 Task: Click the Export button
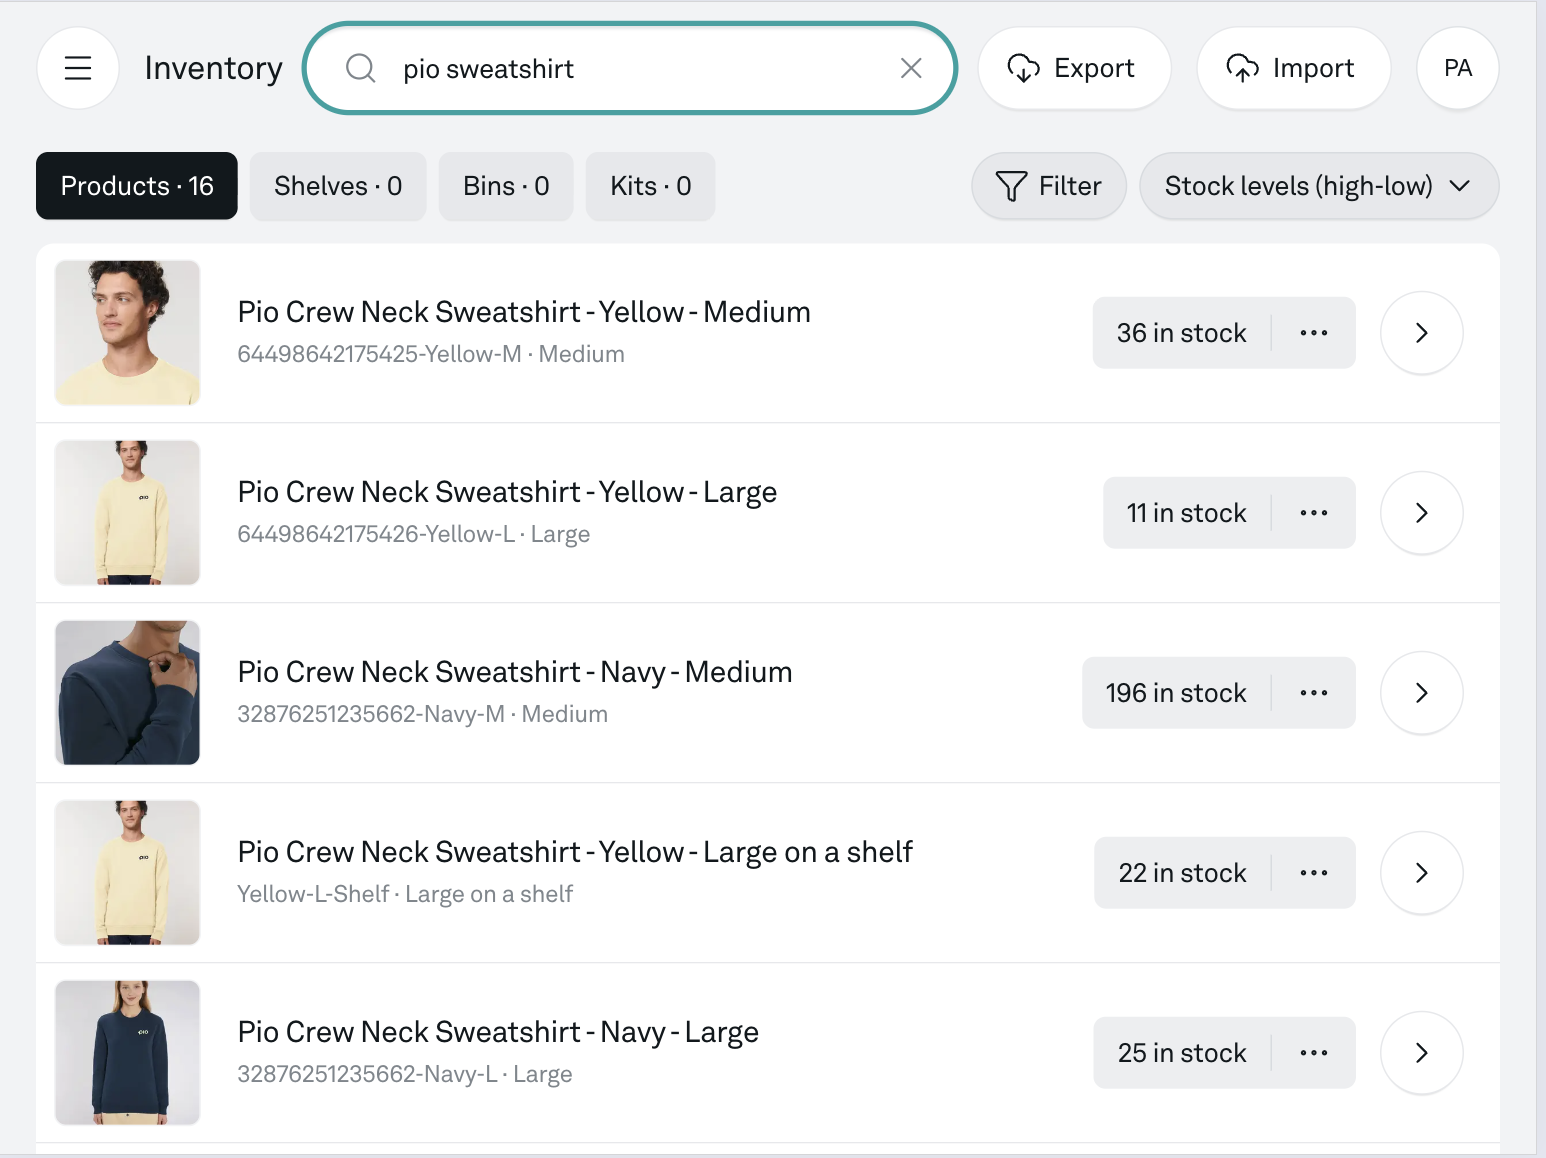click(1074, 68)
